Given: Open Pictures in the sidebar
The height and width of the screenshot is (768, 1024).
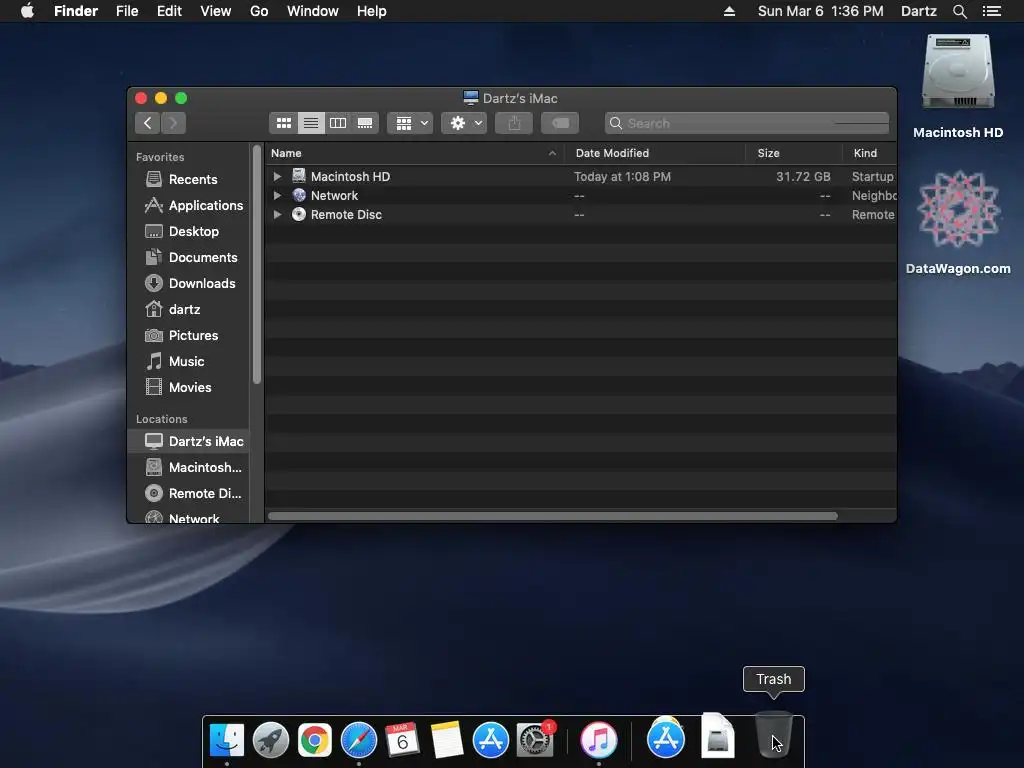Looking at the screenshot, I should (189, 336).
